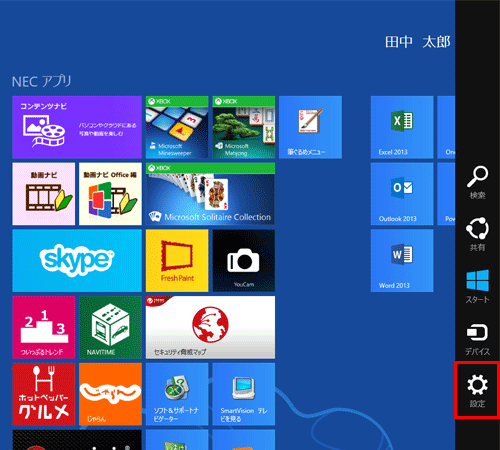This screenshot has height=450, width=500.
Task: Open Excel 2013 tile
Action: [x=402, y=127]
